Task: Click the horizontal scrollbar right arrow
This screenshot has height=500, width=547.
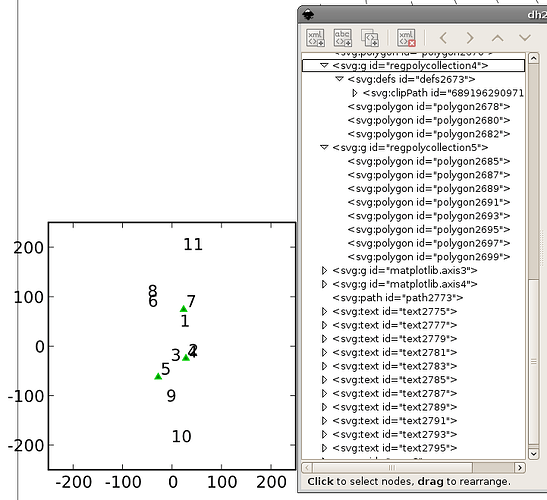Action: (x=520, y=467)
